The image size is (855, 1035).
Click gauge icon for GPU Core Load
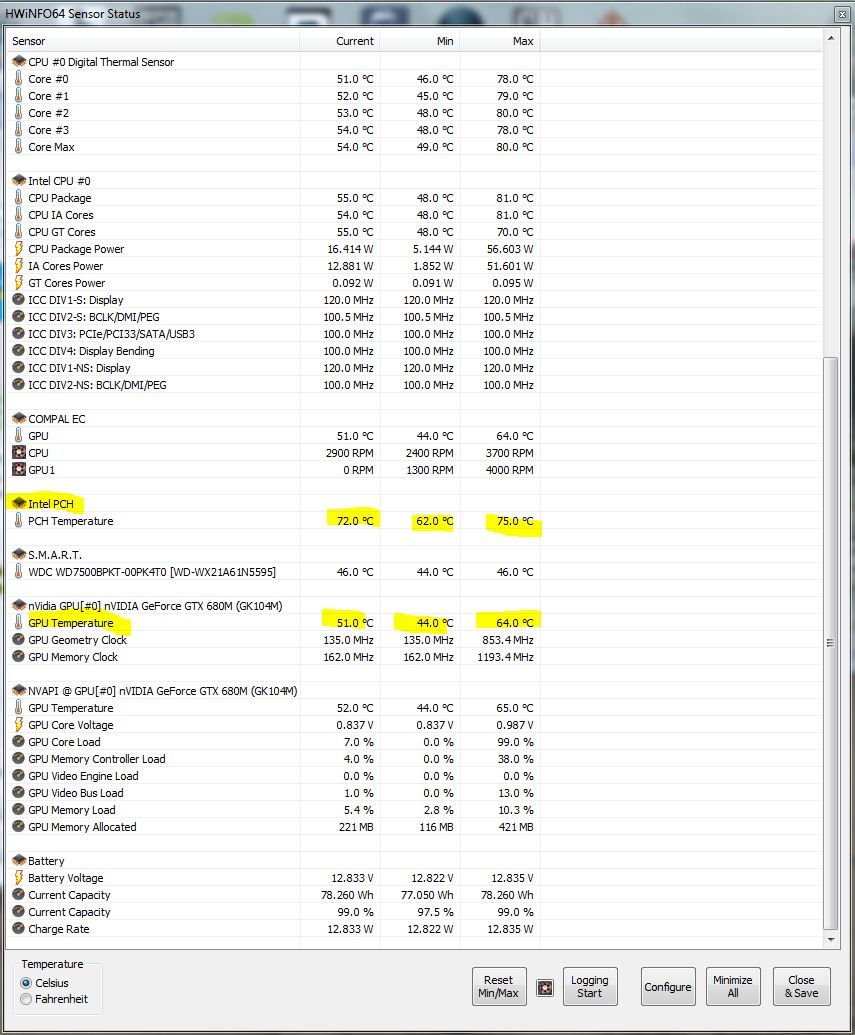click(x=18, y=741)
